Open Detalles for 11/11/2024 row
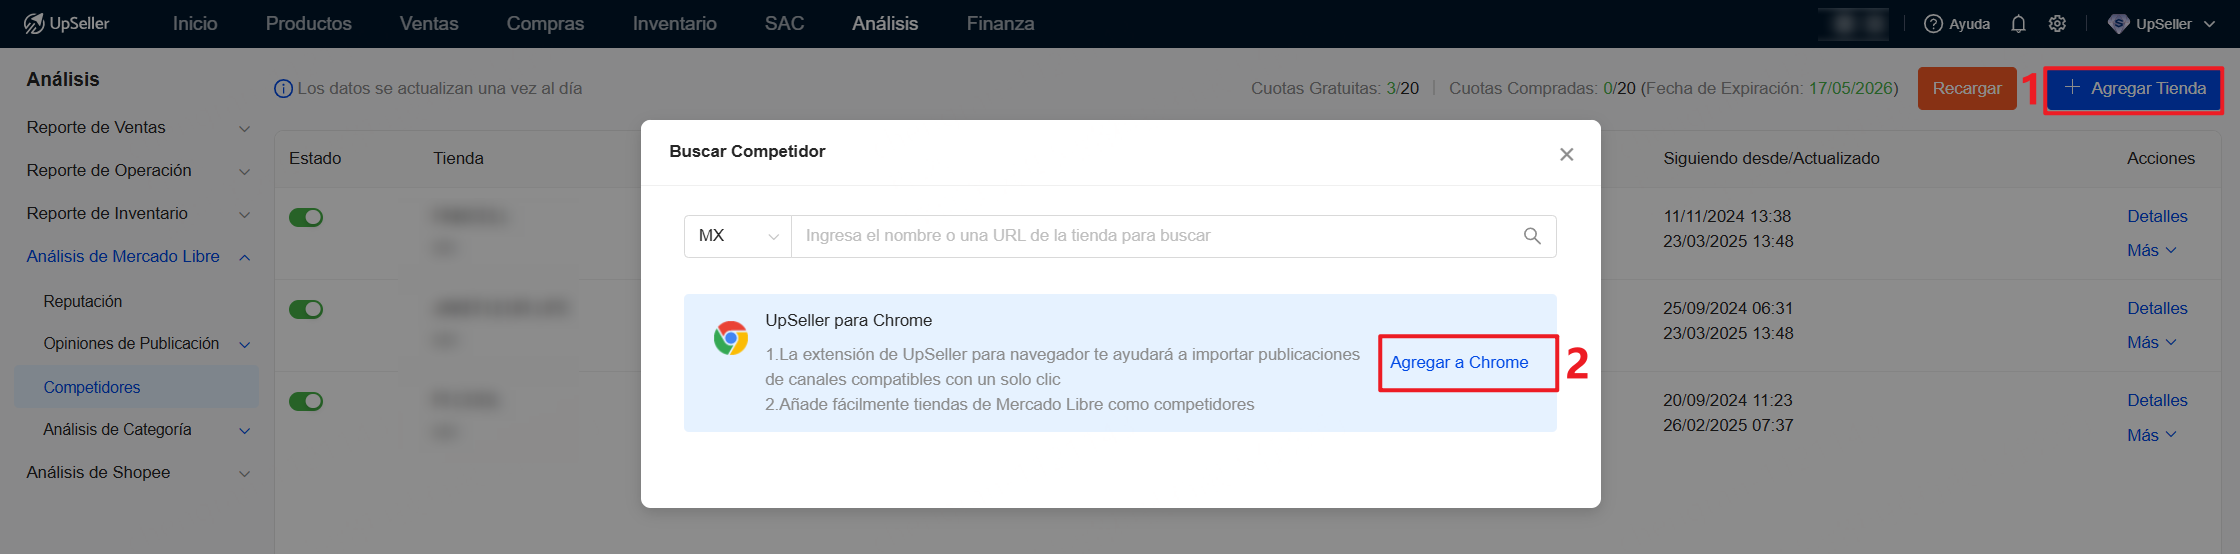 point(2157,216)
